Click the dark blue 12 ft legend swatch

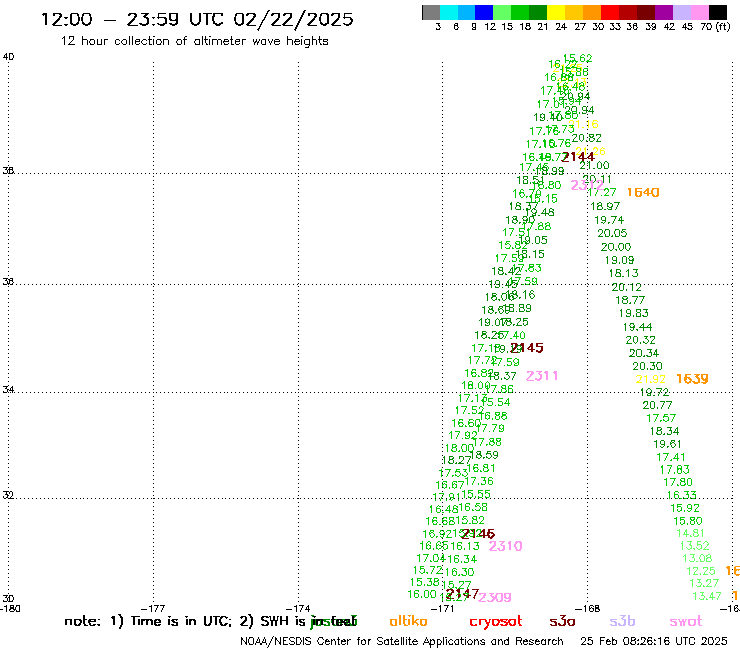(484, 12)
